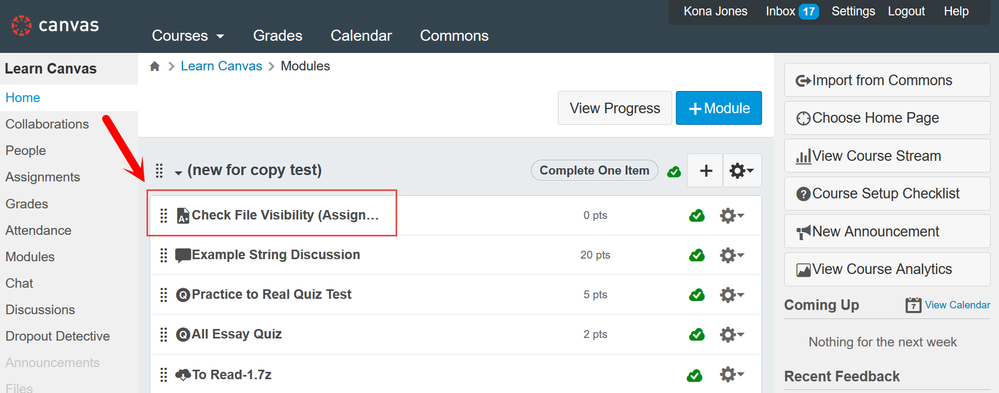Click file download icon beside To Read-1.7z
999x393 pixels.
point(183,375)
